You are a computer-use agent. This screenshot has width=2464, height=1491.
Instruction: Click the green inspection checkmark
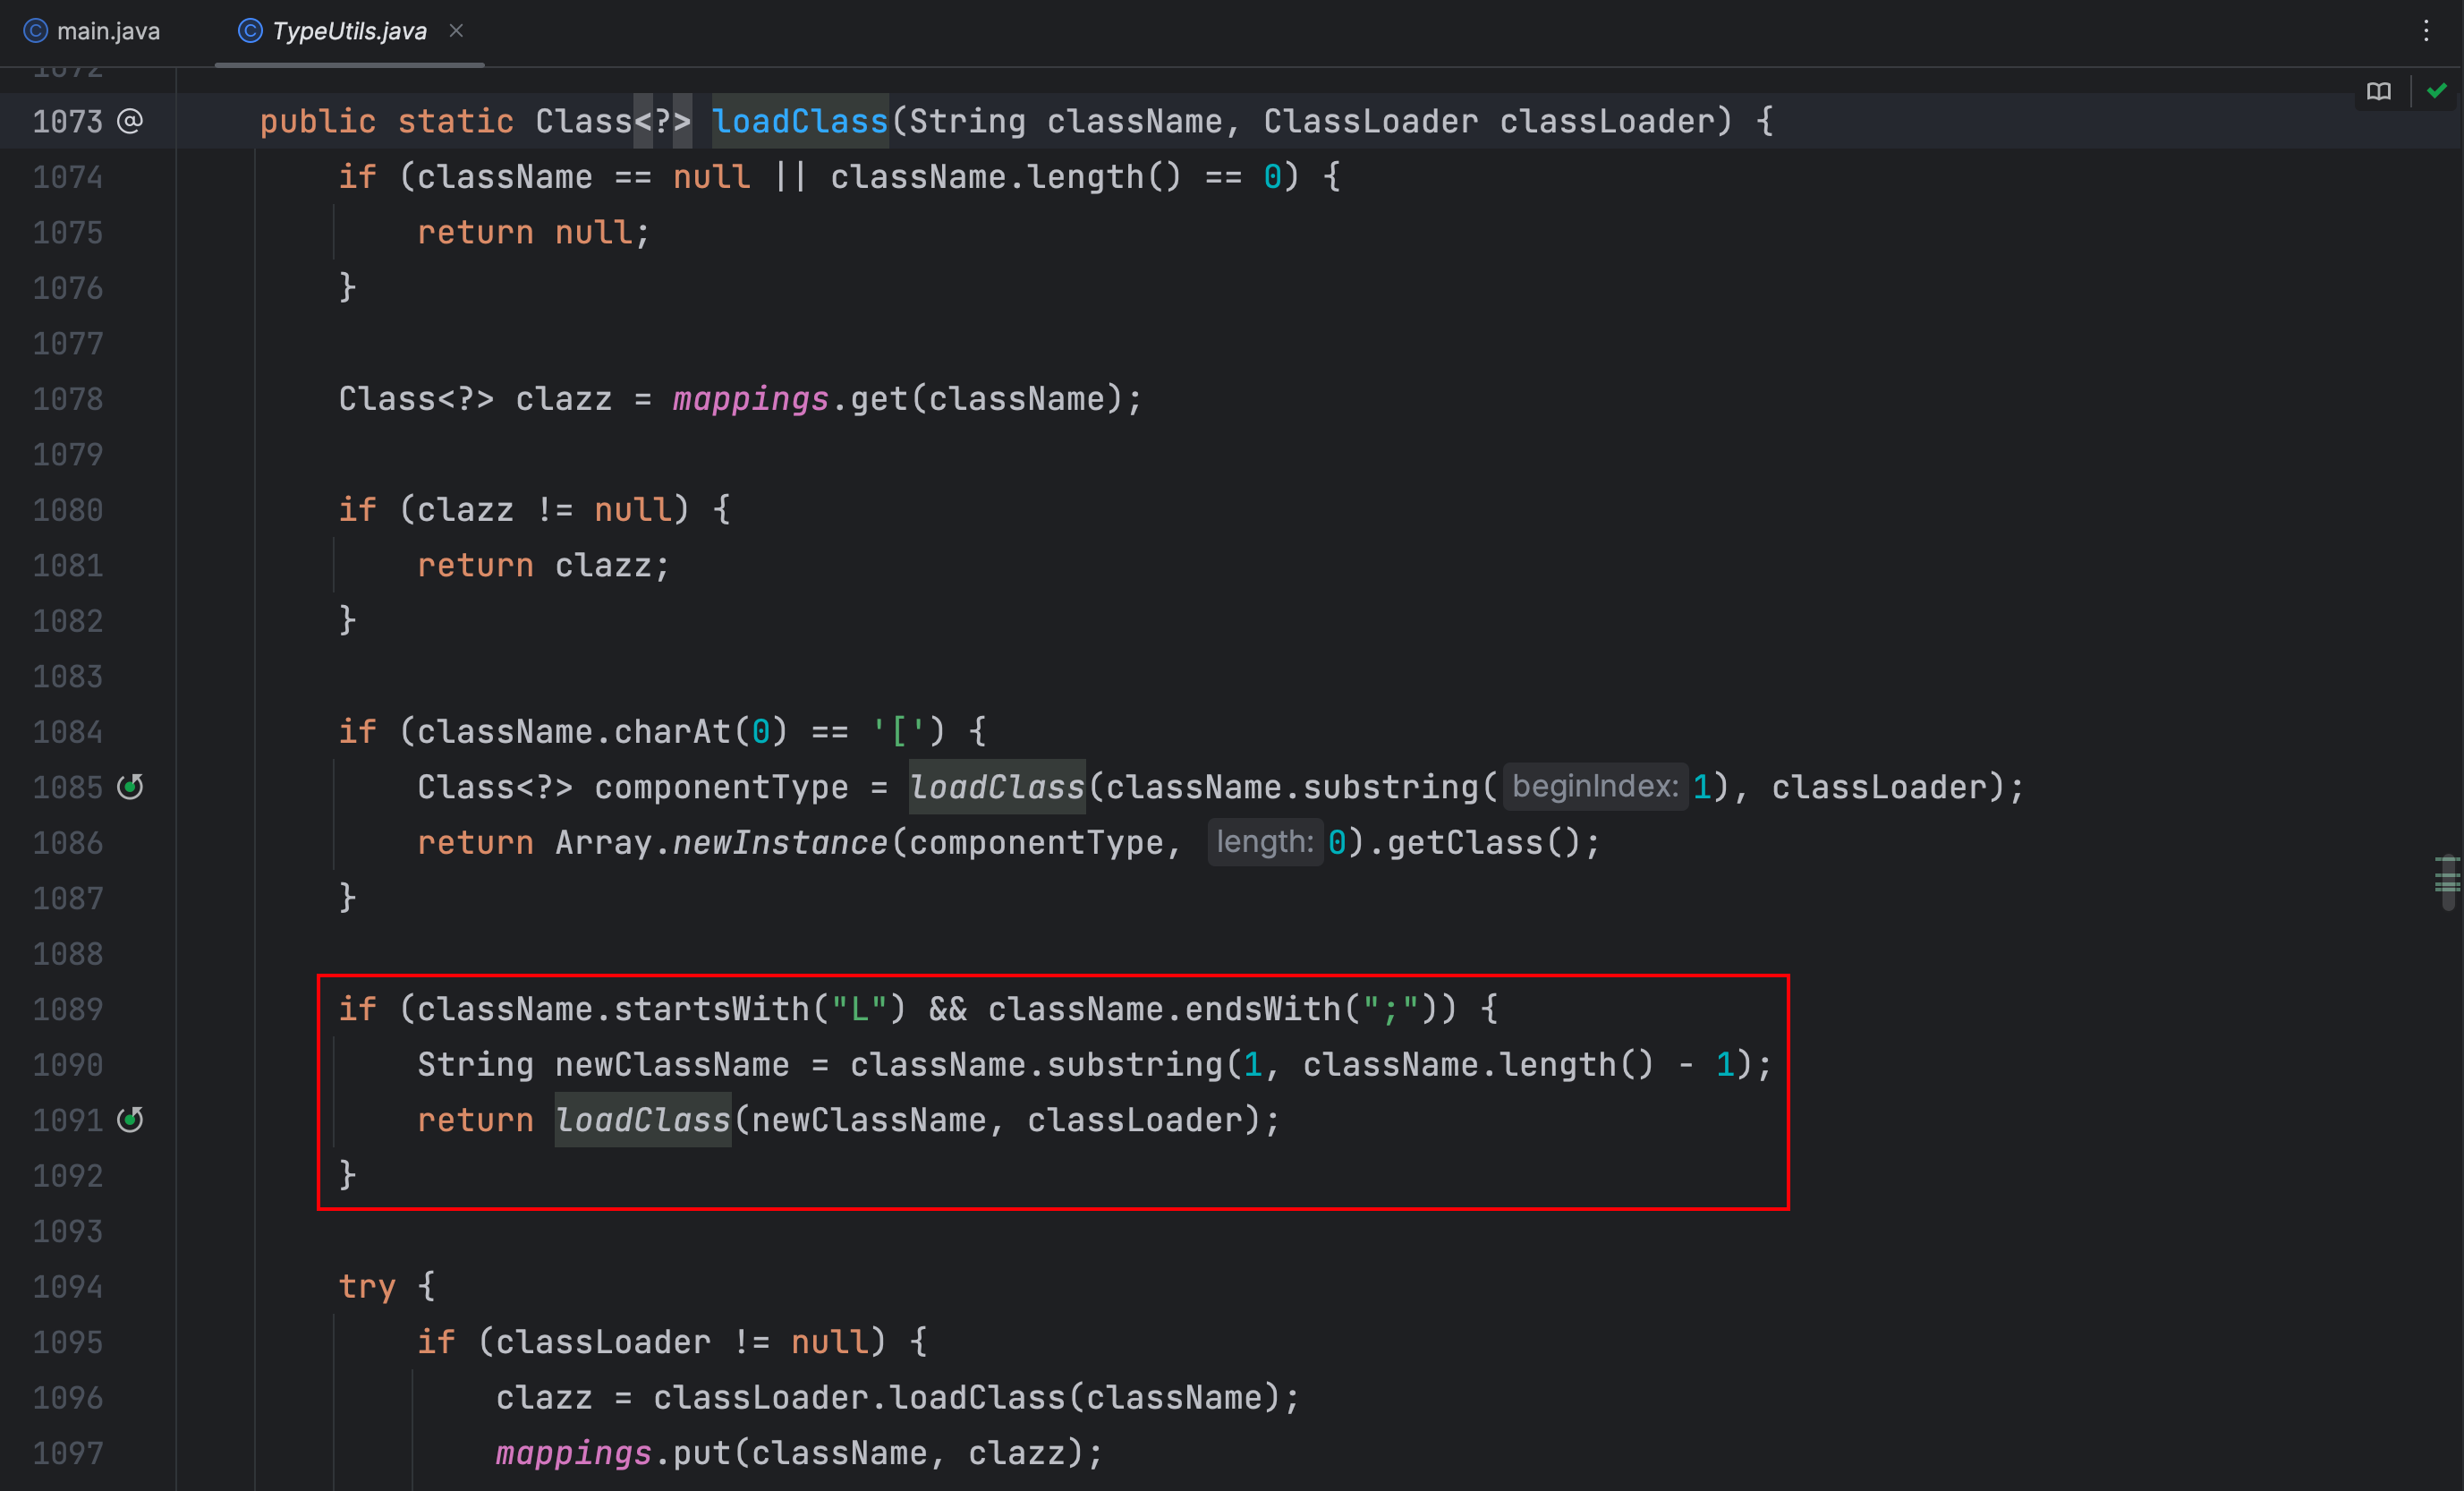tap(2437, 91)
